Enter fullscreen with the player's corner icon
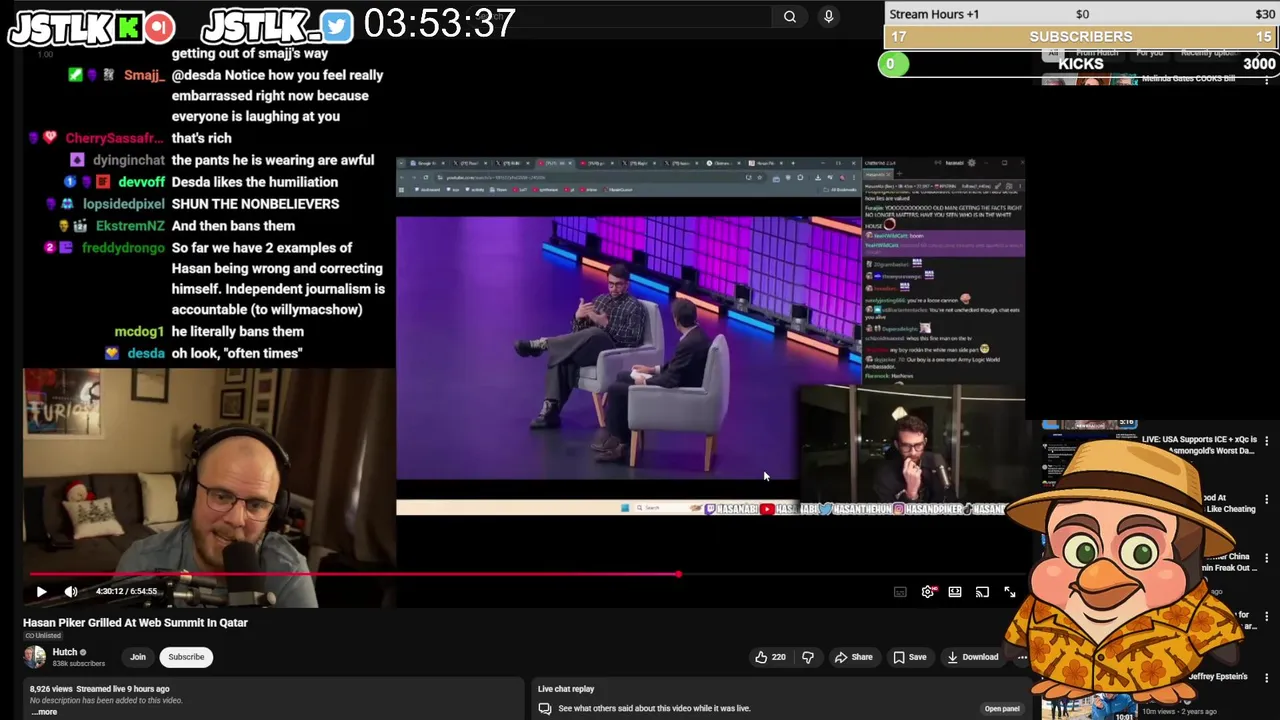 click(x=1010, y=592)
